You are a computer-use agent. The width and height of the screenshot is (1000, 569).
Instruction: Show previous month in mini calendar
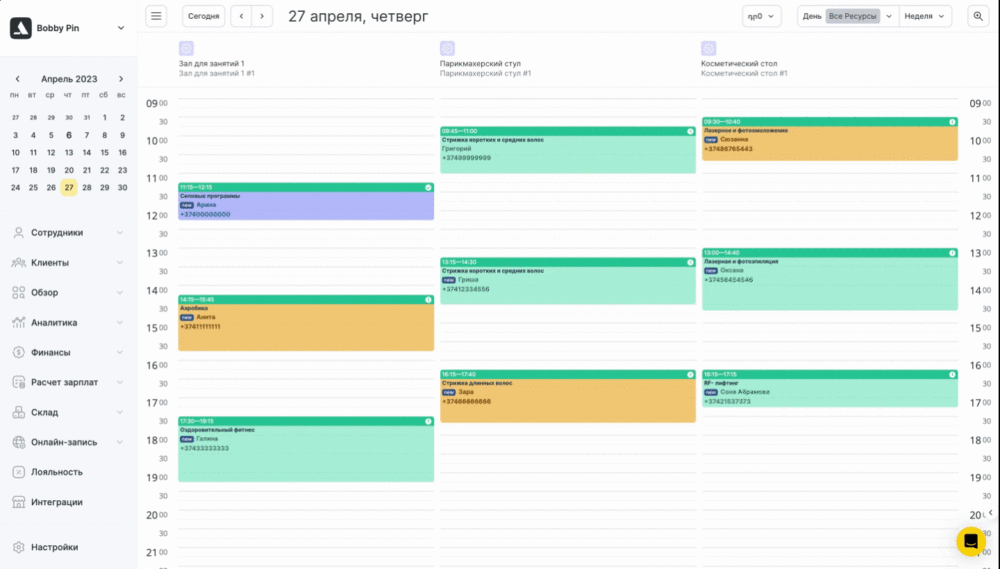tap(17, 79)
